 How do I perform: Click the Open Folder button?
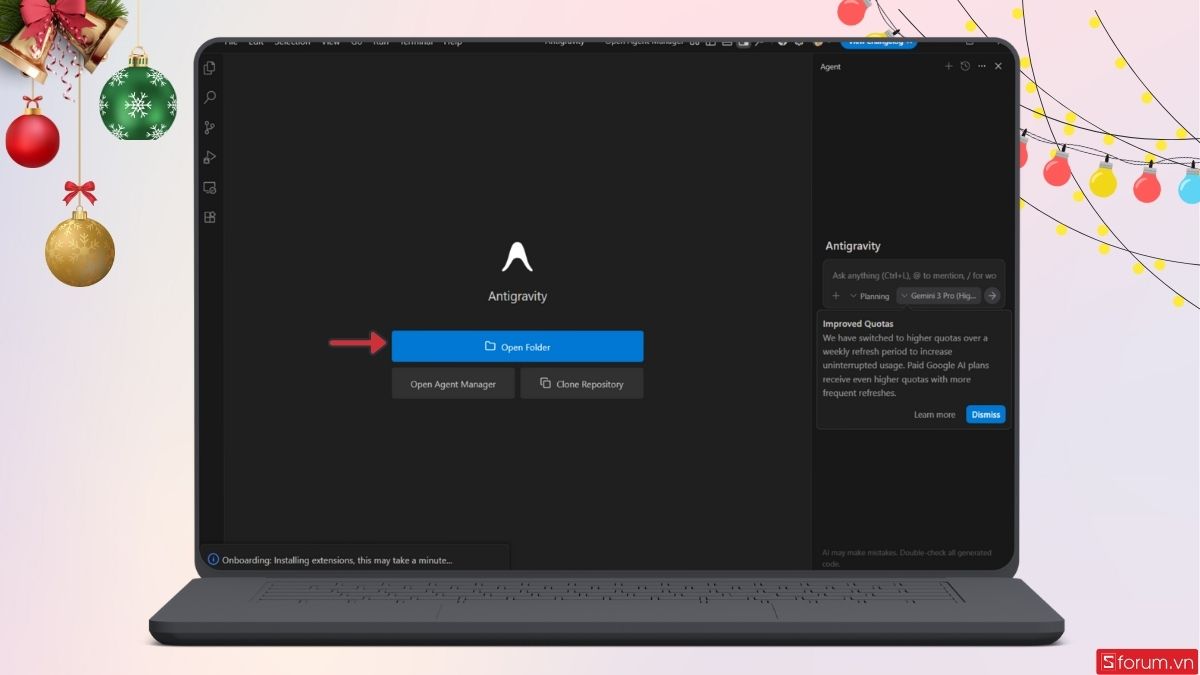pyautogui.click(x=517, y=347)
